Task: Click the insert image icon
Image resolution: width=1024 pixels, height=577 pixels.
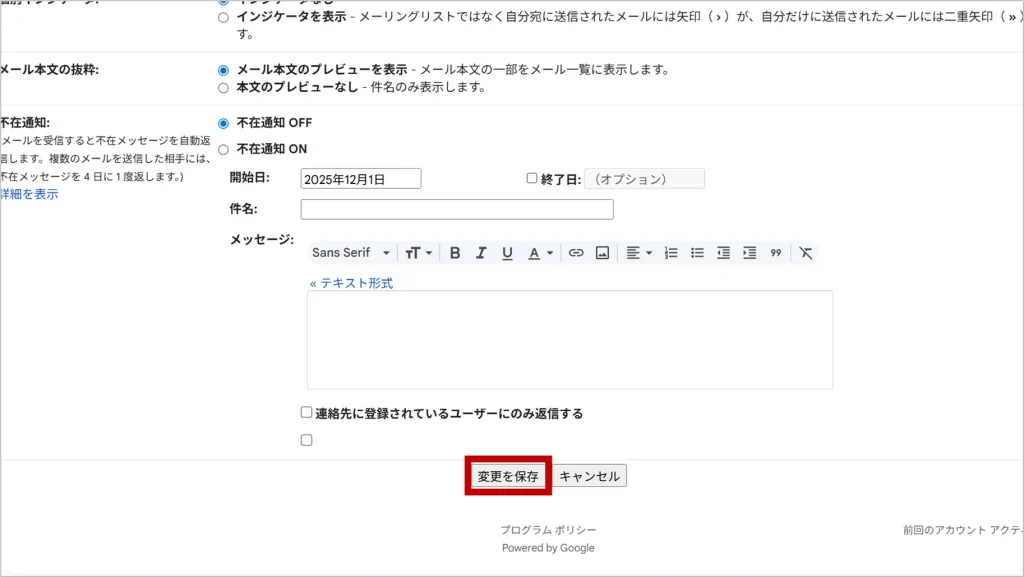Action: [x=602, y=253]
